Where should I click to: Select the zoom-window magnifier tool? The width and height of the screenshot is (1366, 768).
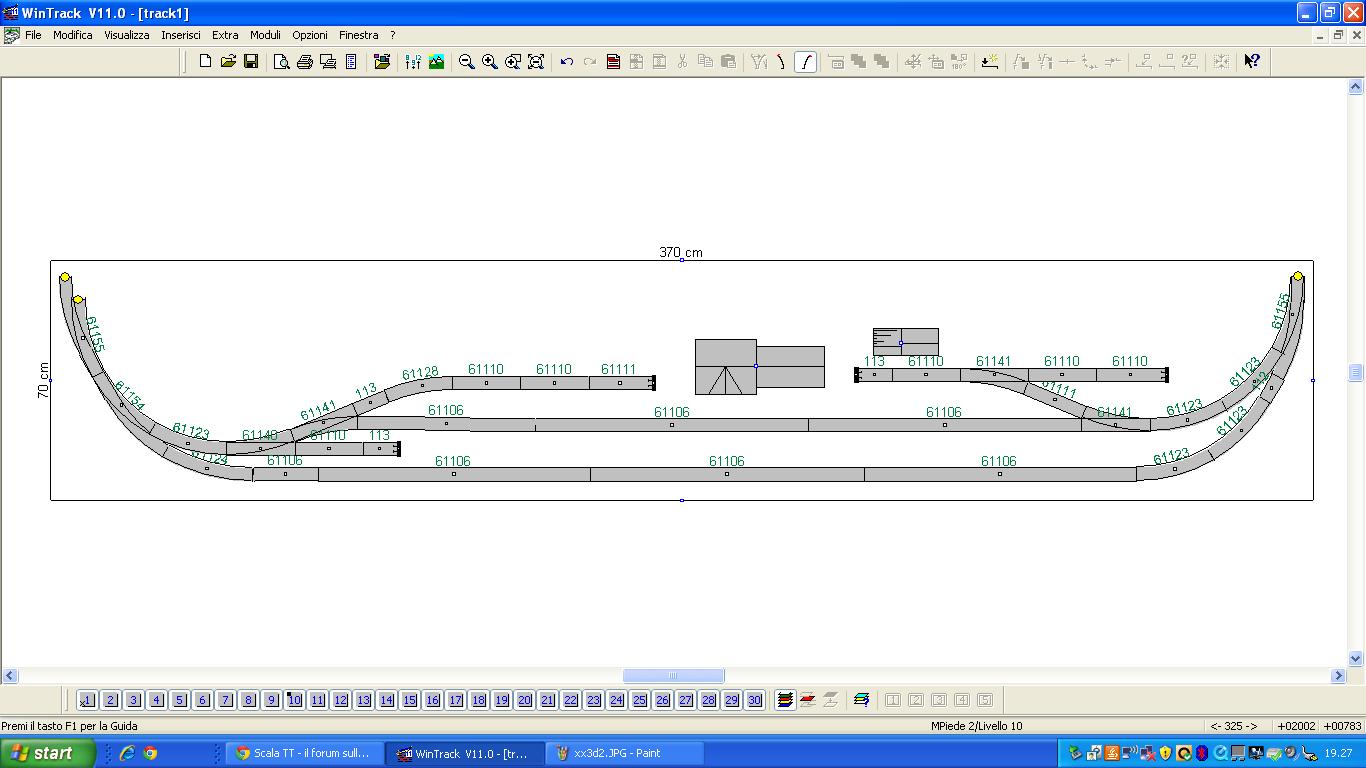[513, 61]
